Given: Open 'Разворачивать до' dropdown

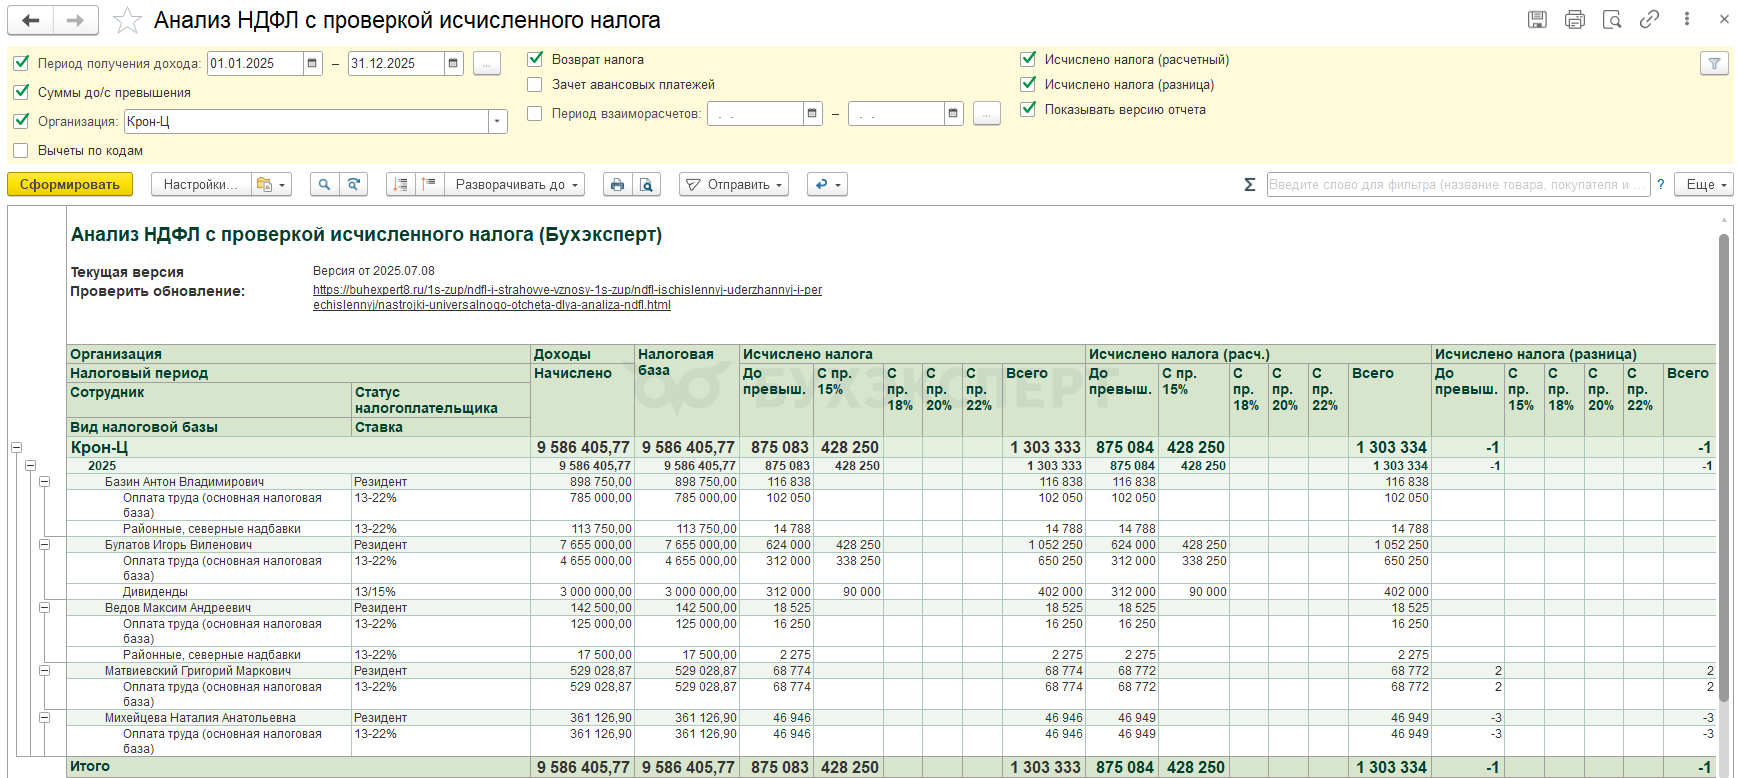Looking at the screenshot, I should (516, 185).
